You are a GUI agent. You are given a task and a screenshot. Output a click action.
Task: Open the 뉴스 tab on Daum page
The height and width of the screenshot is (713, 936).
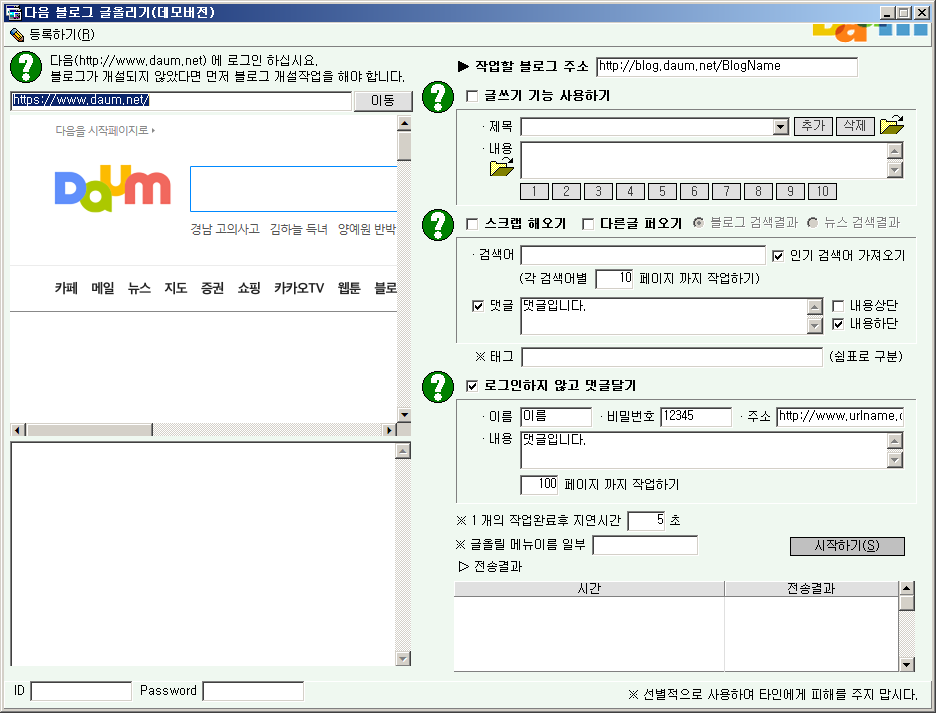139,288
